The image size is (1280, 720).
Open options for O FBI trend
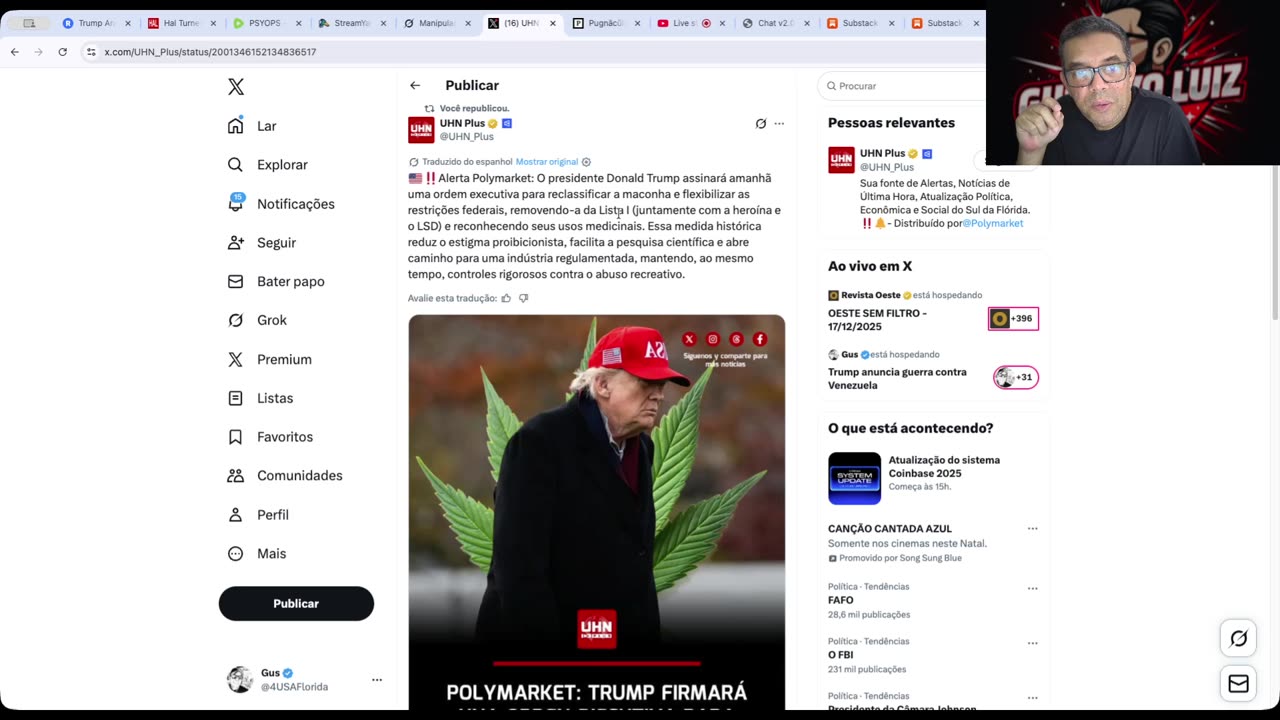coord(1032,643)
